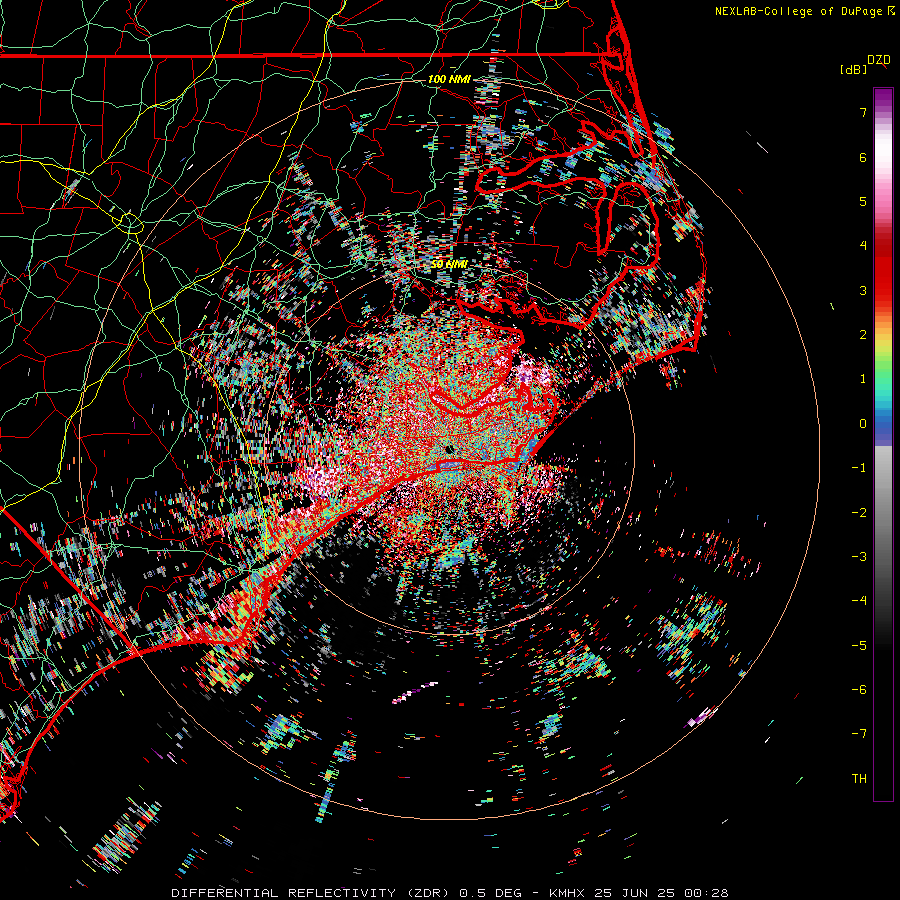Select the 4 dB scale label

coord(863,246)
